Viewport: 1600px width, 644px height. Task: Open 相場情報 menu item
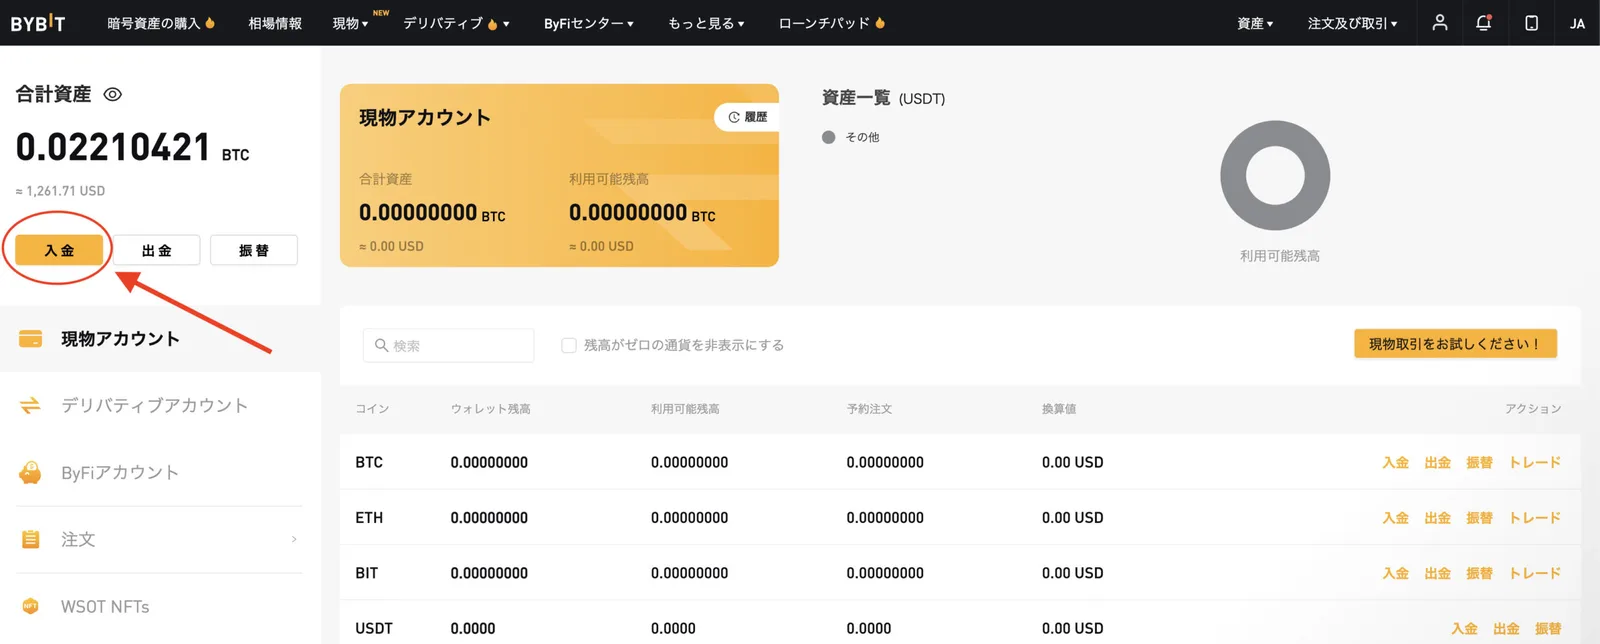pyautogui.click(x=275, y=23)
